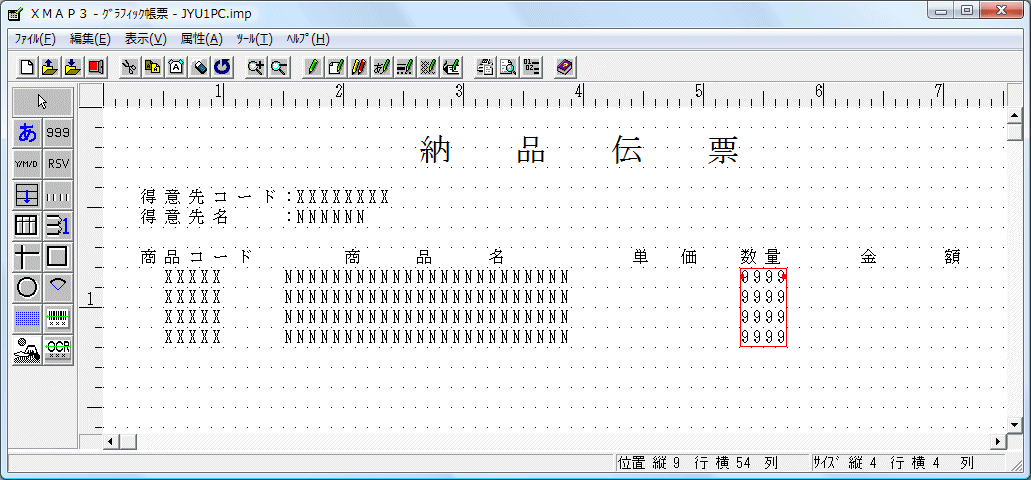Click the zoom in magnifier icon
The height and width of the screenshot is (480, 1031).
point(256,67)
